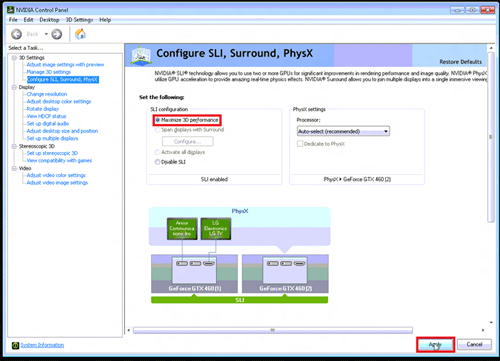Open the 3D Settings menu
The image size is (500, 361).
click(x=79, y=20)
